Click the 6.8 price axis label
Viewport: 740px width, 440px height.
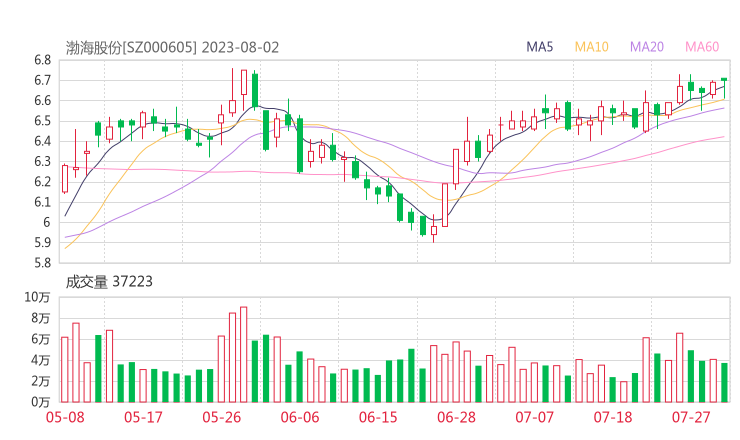point(42,60)
